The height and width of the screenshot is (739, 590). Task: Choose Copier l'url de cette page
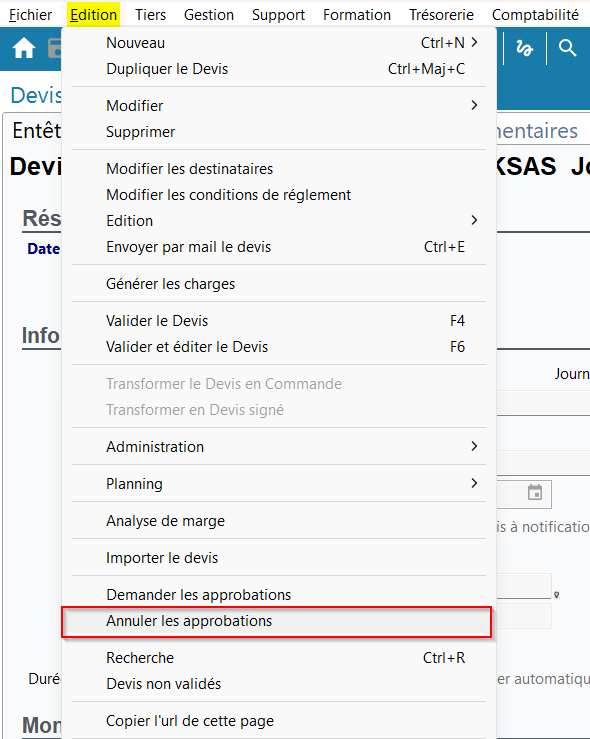tap(279, 721)
